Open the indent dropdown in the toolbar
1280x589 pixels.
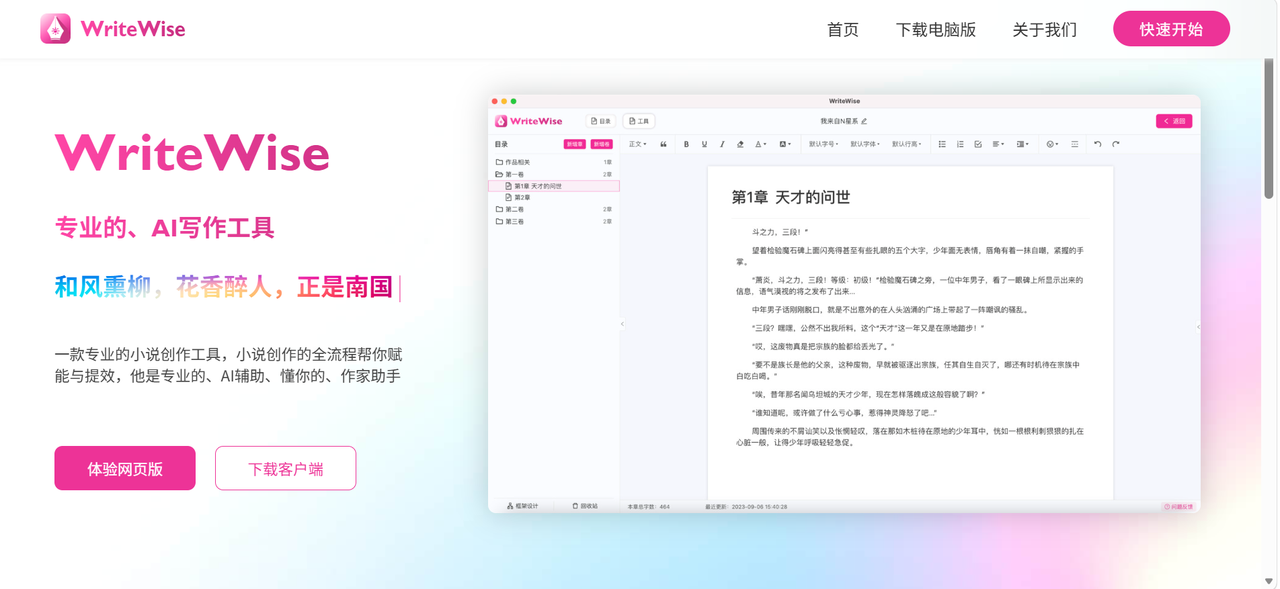click(x=1022, y=145)
